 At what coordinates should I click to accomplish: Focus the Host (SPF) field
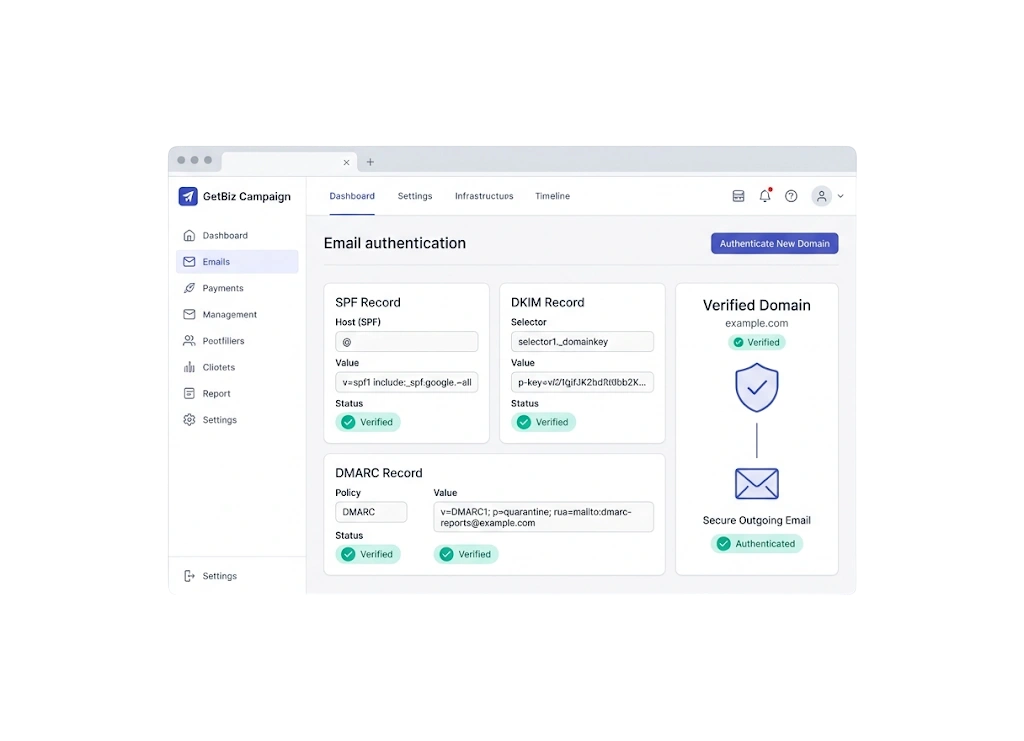(x=406, y=341)
